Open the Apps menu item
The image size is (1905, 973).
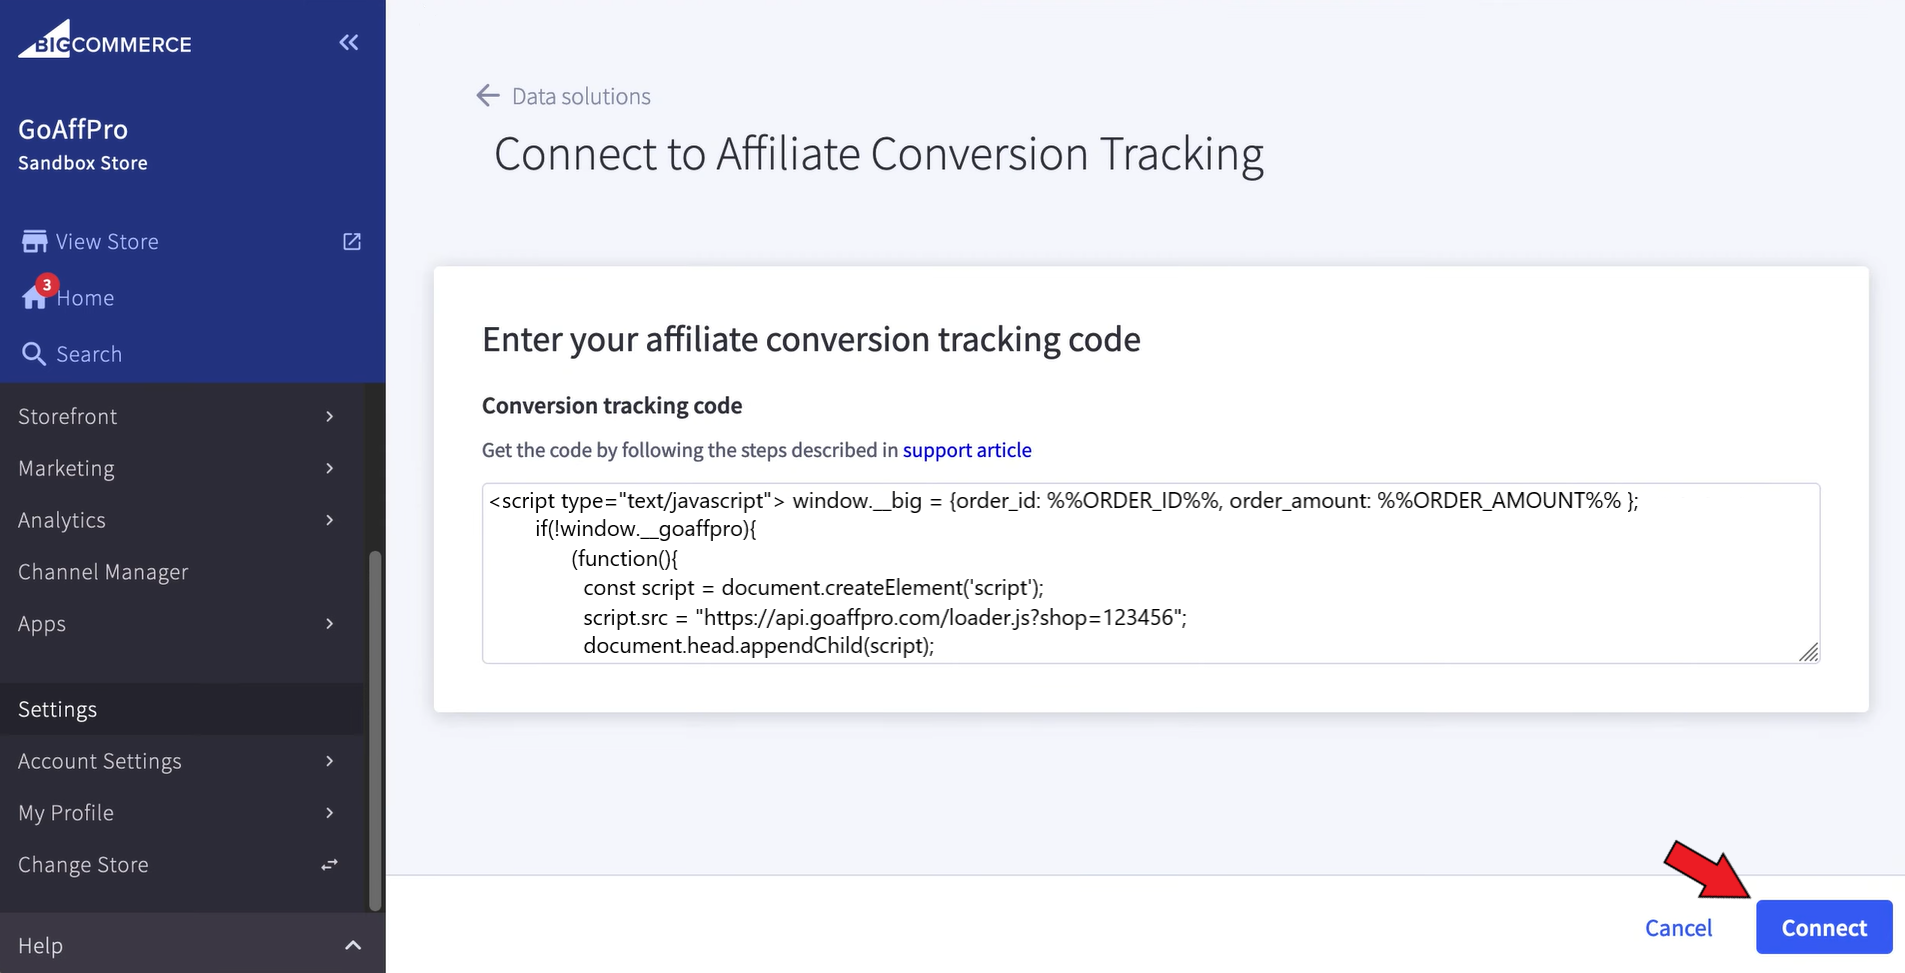(x=42, y=624)
